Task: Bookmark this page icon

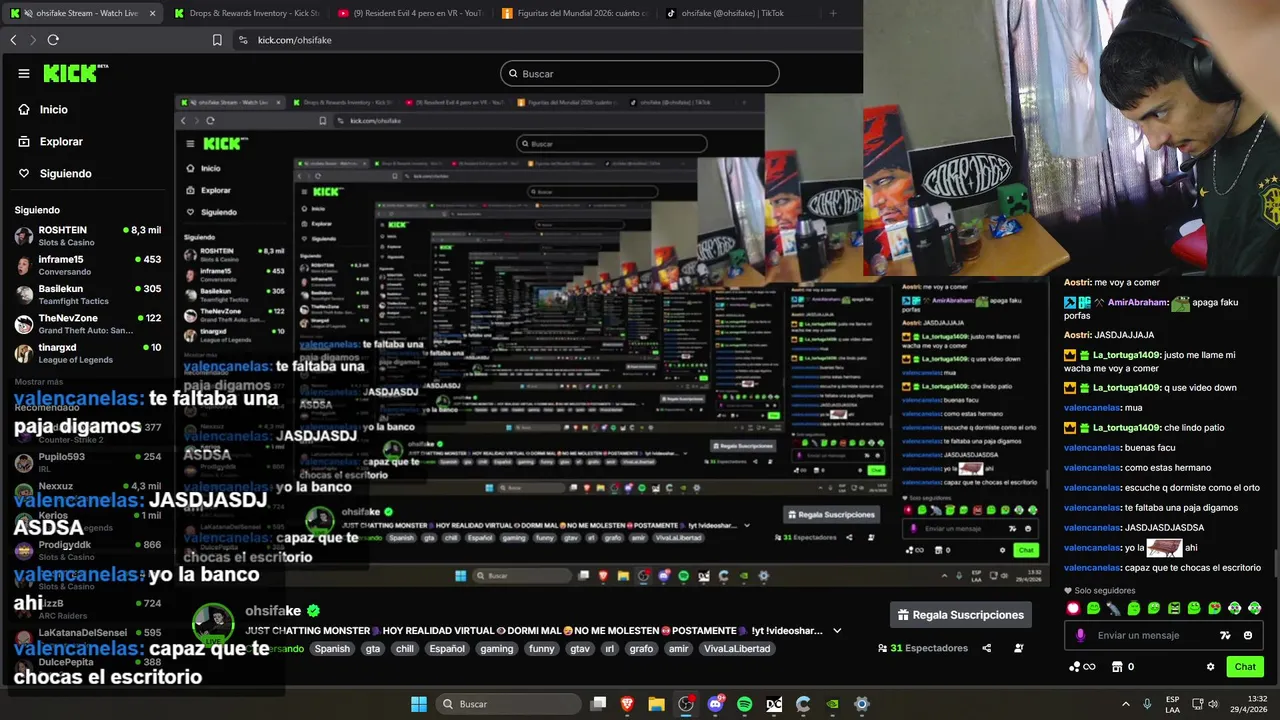Action: 217,40
